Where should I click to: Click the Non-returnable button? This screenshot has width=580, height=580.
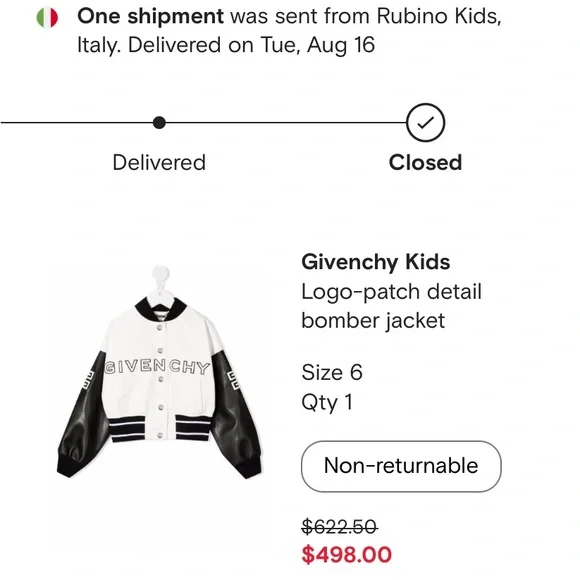(401, 466)
